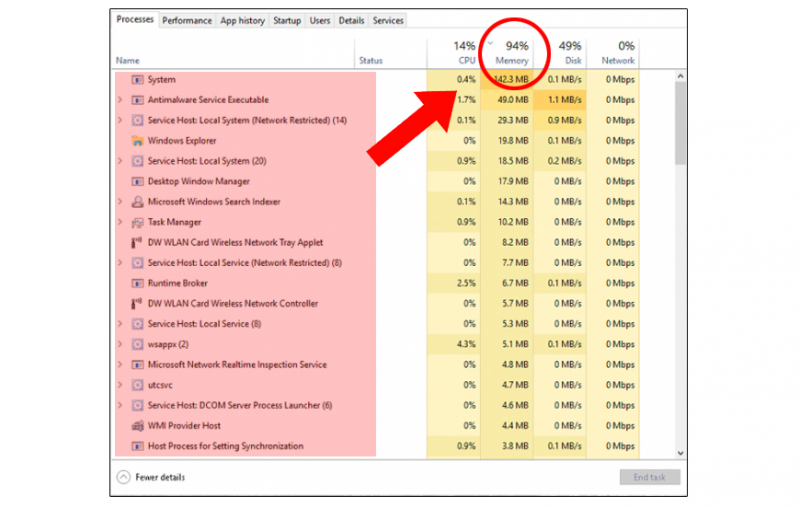
Task: Click the 4.3% CPU value for wsappx
Action: (x=466, y=344)
